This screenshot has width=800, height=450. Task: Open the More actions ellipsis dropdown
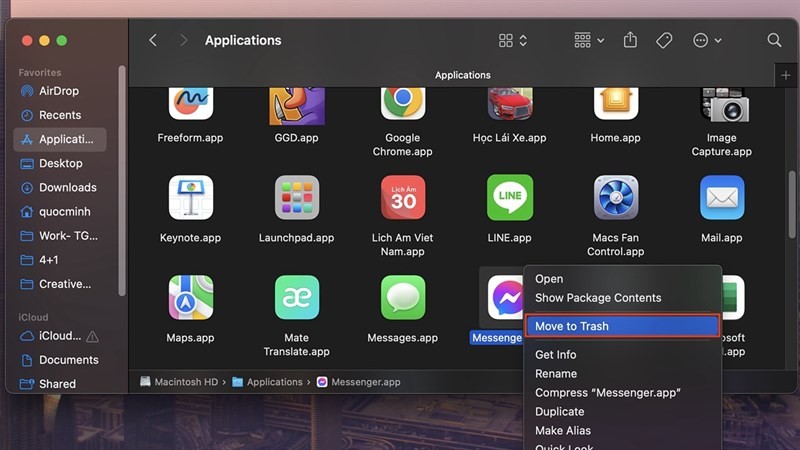point(706,40)
